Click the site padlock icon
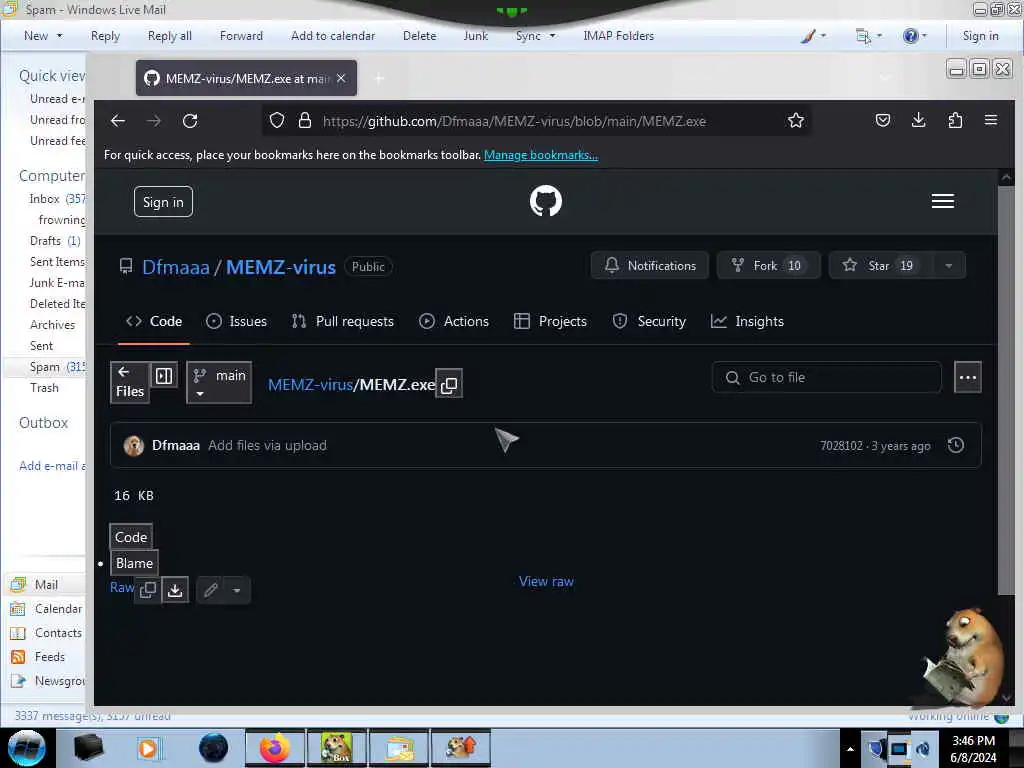This screenshot has height=768, width=1024. click(304, 121)
